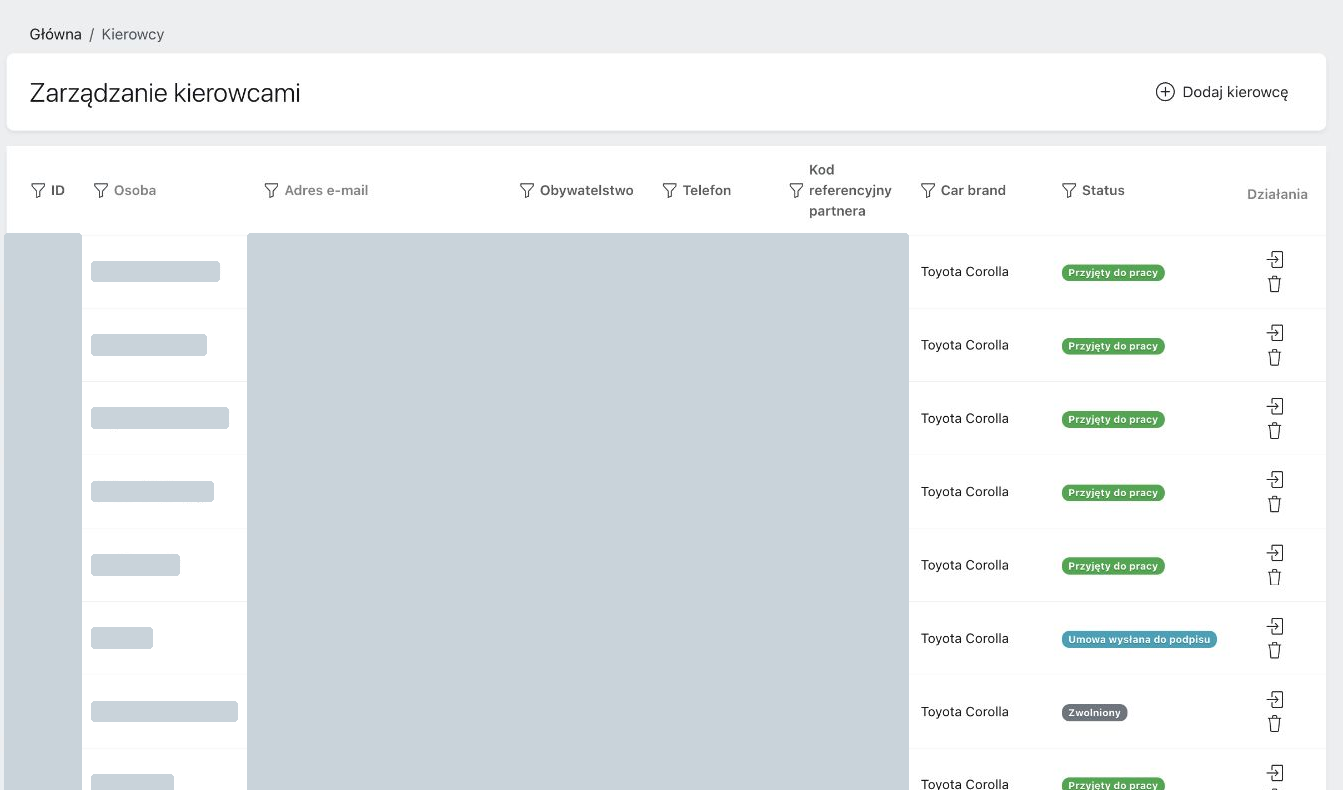
Task: Open the filter icon for ID column
Action: coord(38,190)
